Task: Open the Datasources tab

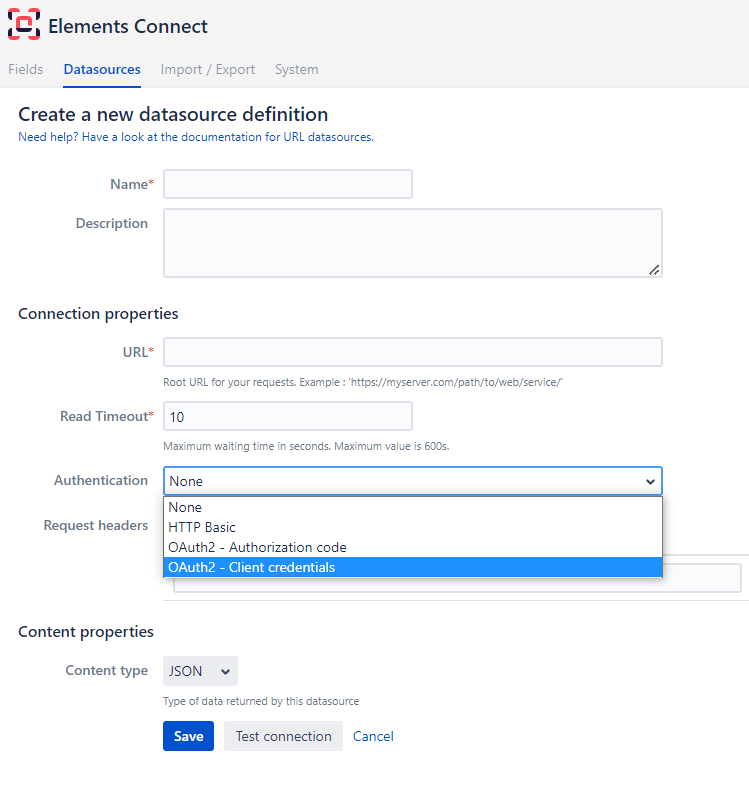Action: point(102,70)
